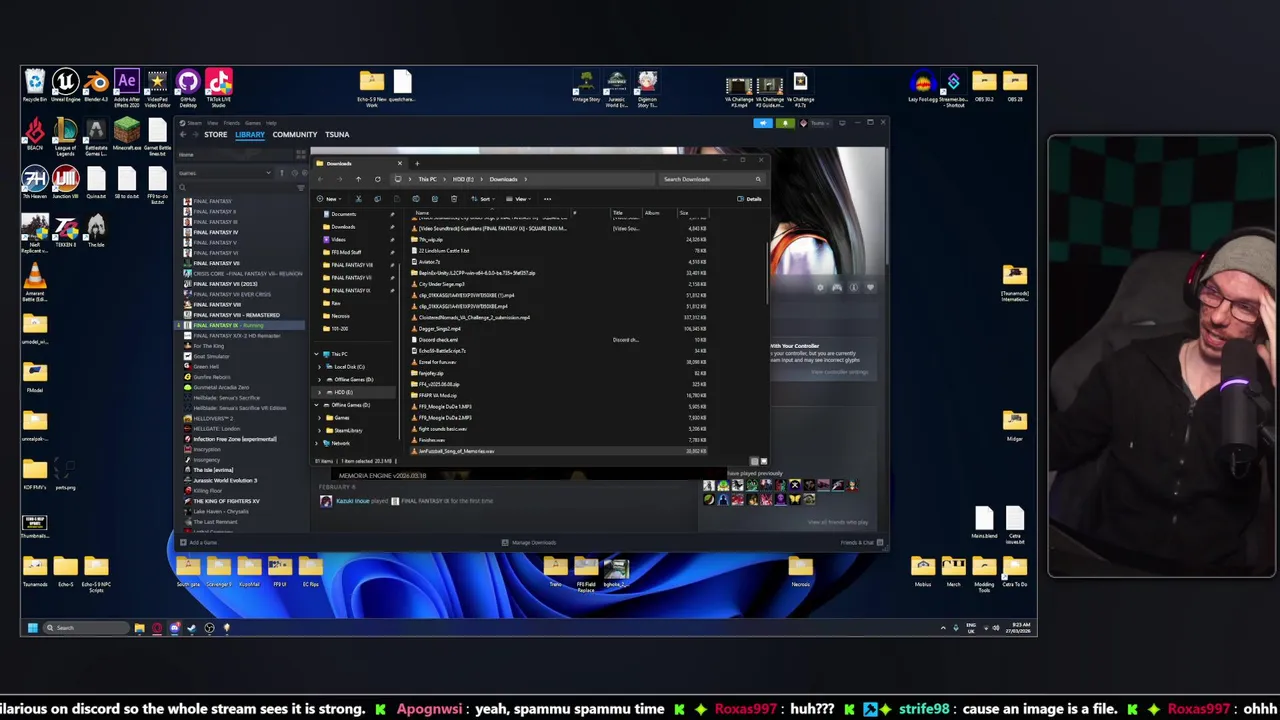Open the Steam collections grid icon next to Home
The width and height of the screenshot is (1280, 720).
coord(301,154)
